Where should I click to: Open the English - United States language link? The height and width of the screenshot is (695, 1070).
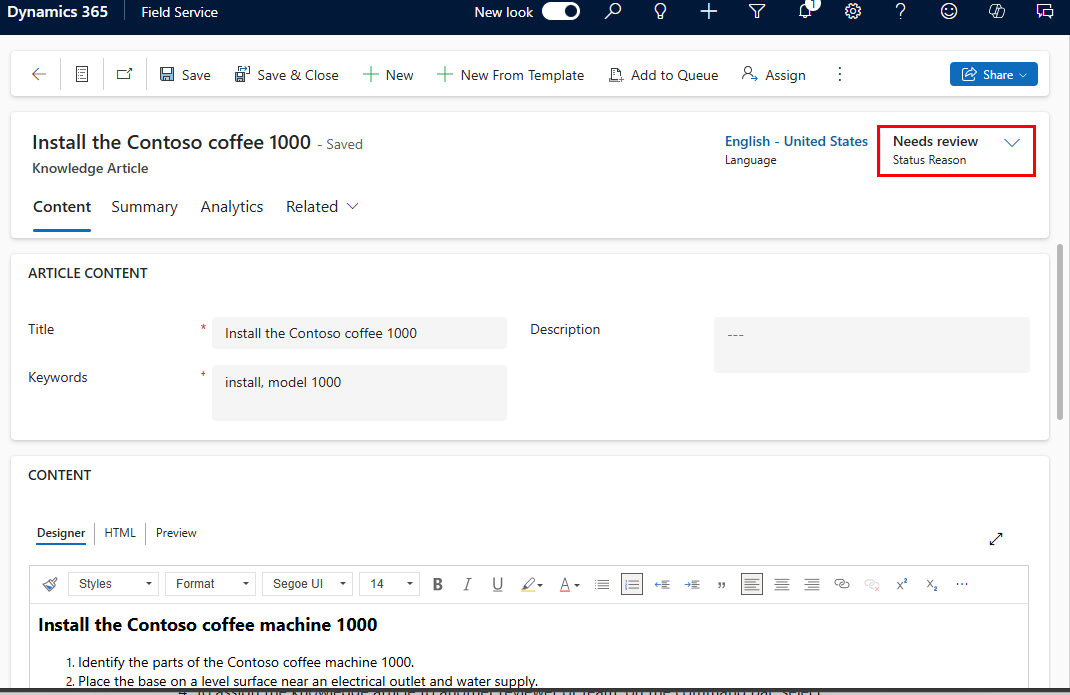pyautogui.click(x=796, y=141)
